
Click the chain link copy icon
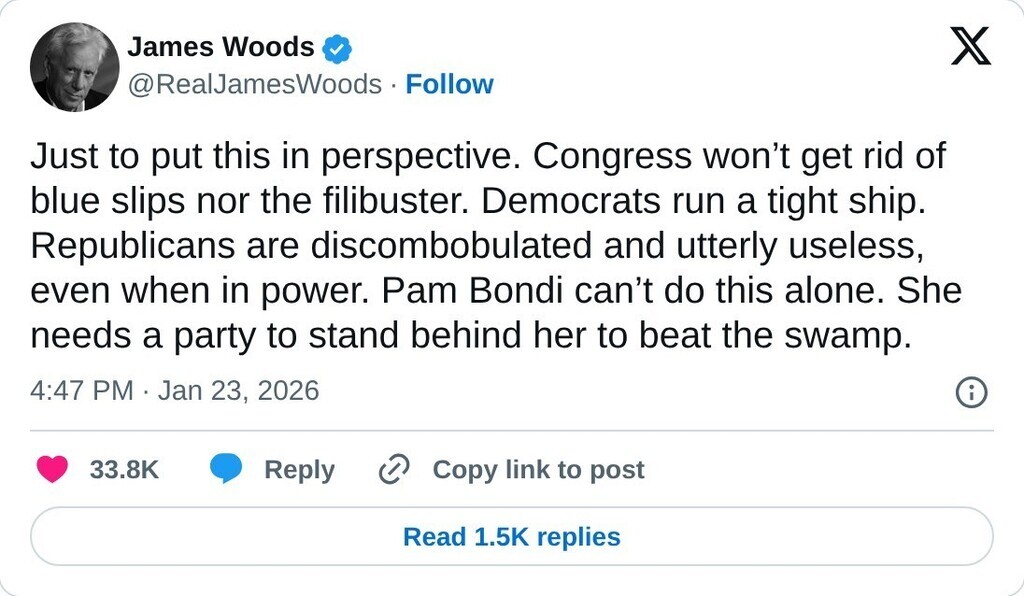[x=395, y=469]
